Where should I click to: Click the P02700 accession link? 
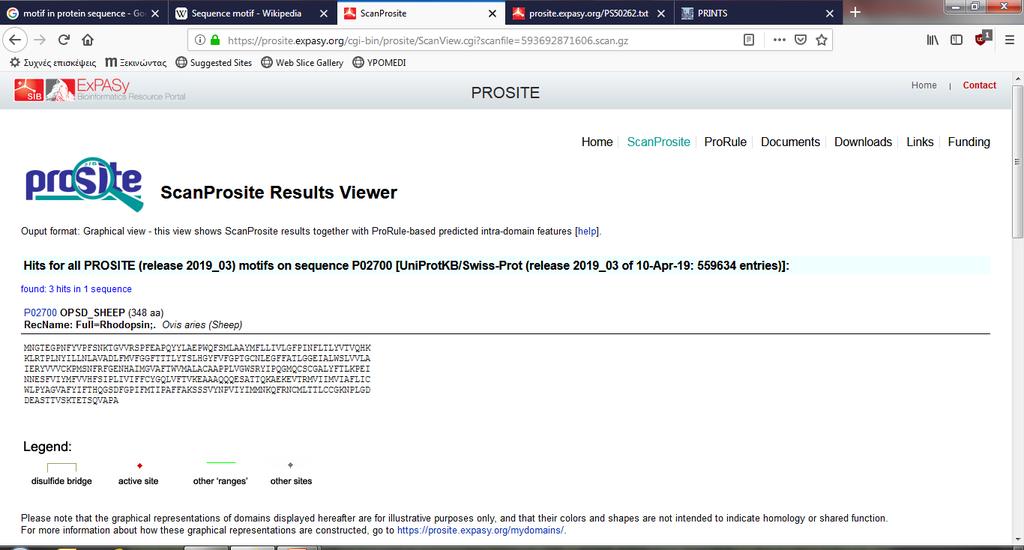point(40,313)
